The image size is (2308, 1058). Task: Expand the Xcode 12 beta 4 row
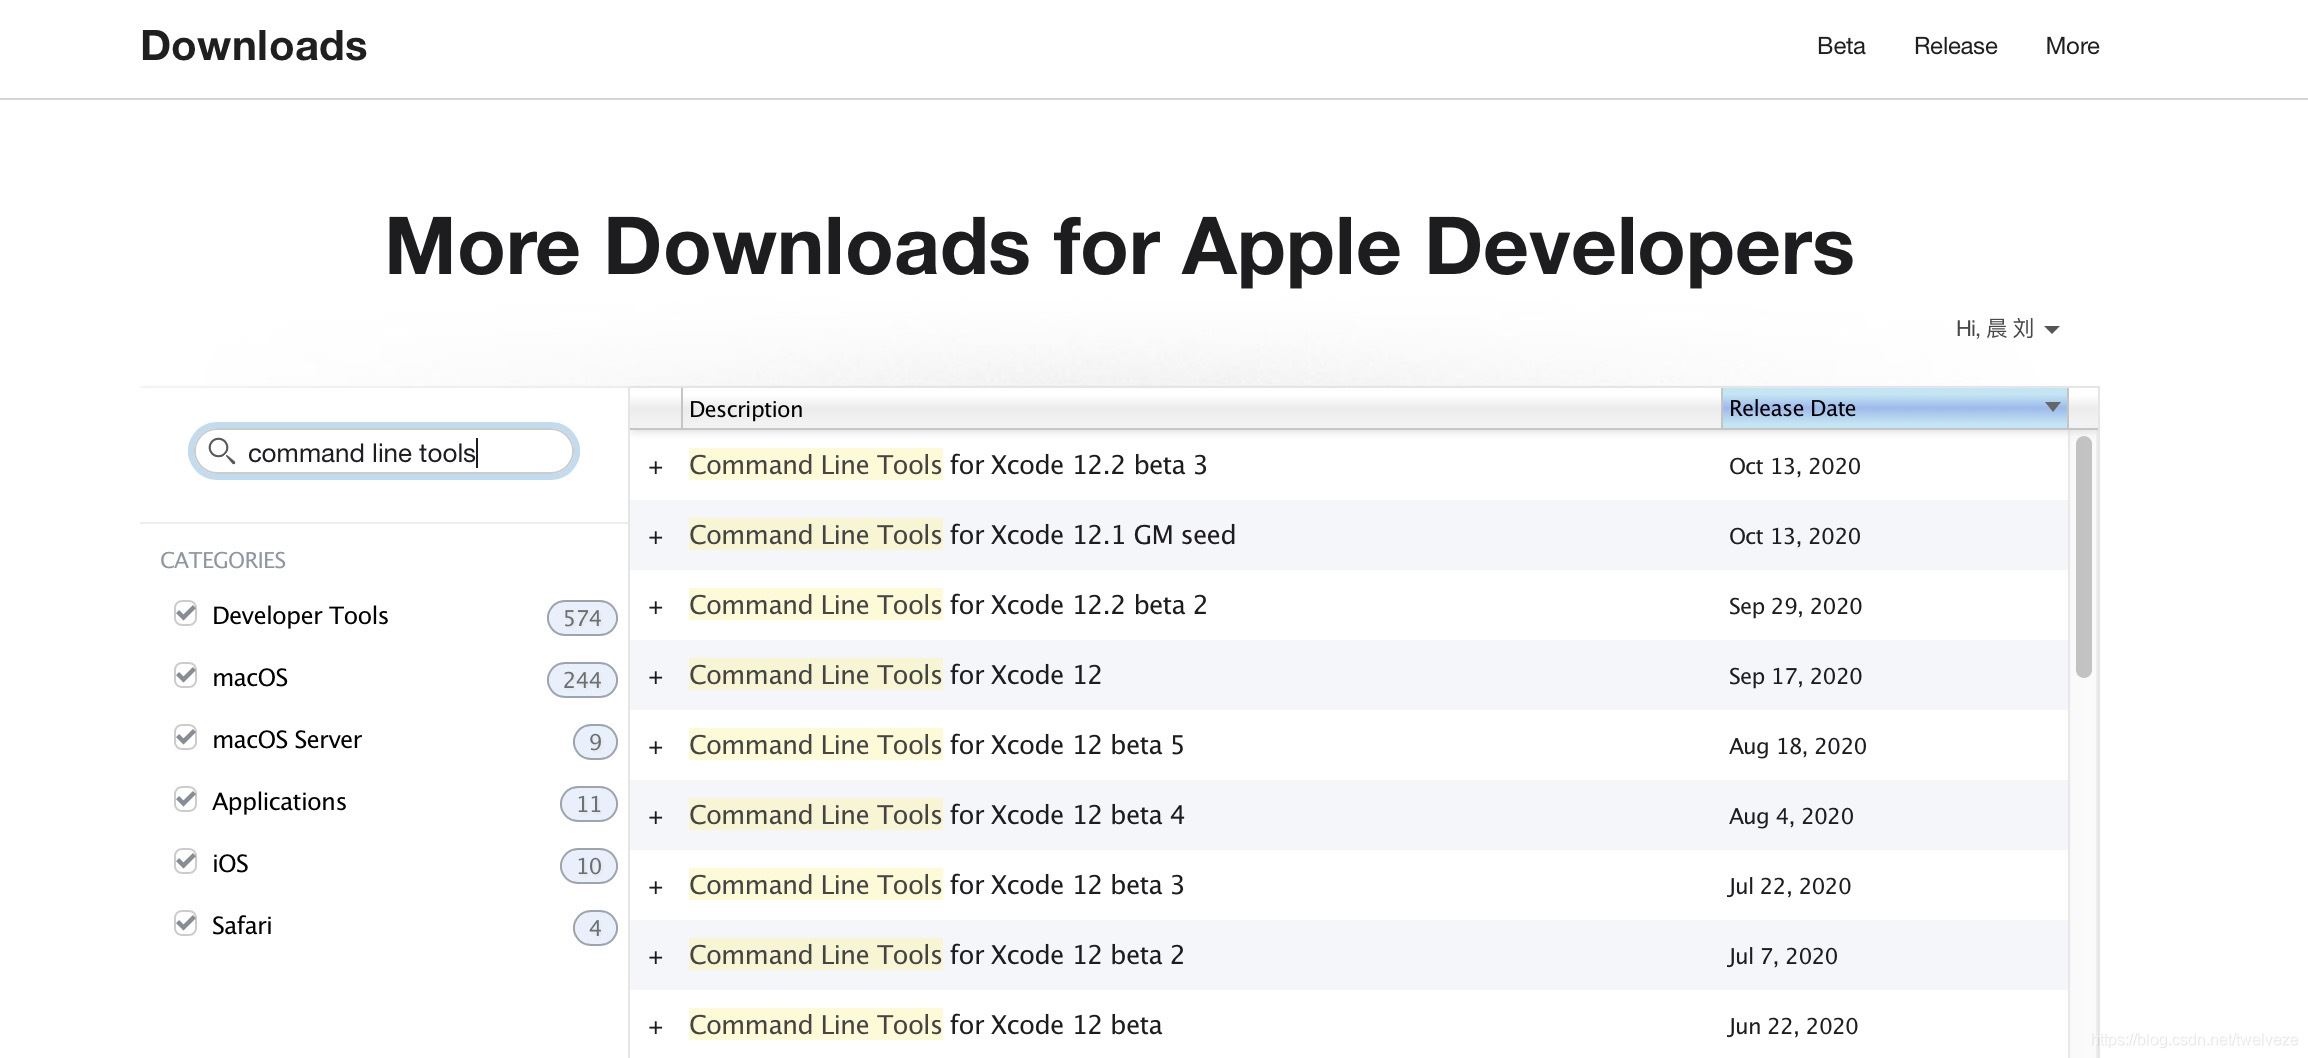point(656,817)
